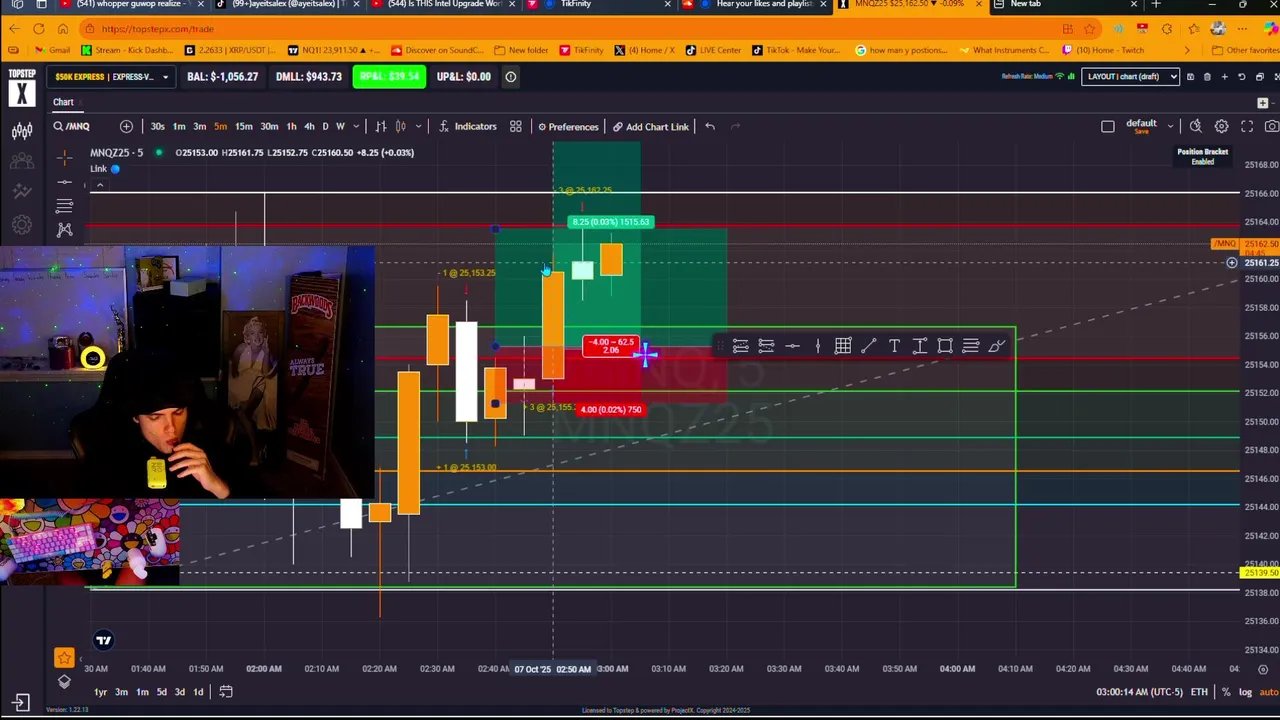Image resolution: width=1280 pixels, height=720 pixels.
Task: Open the indicator templates grid icon
Action: click(515, 126)
